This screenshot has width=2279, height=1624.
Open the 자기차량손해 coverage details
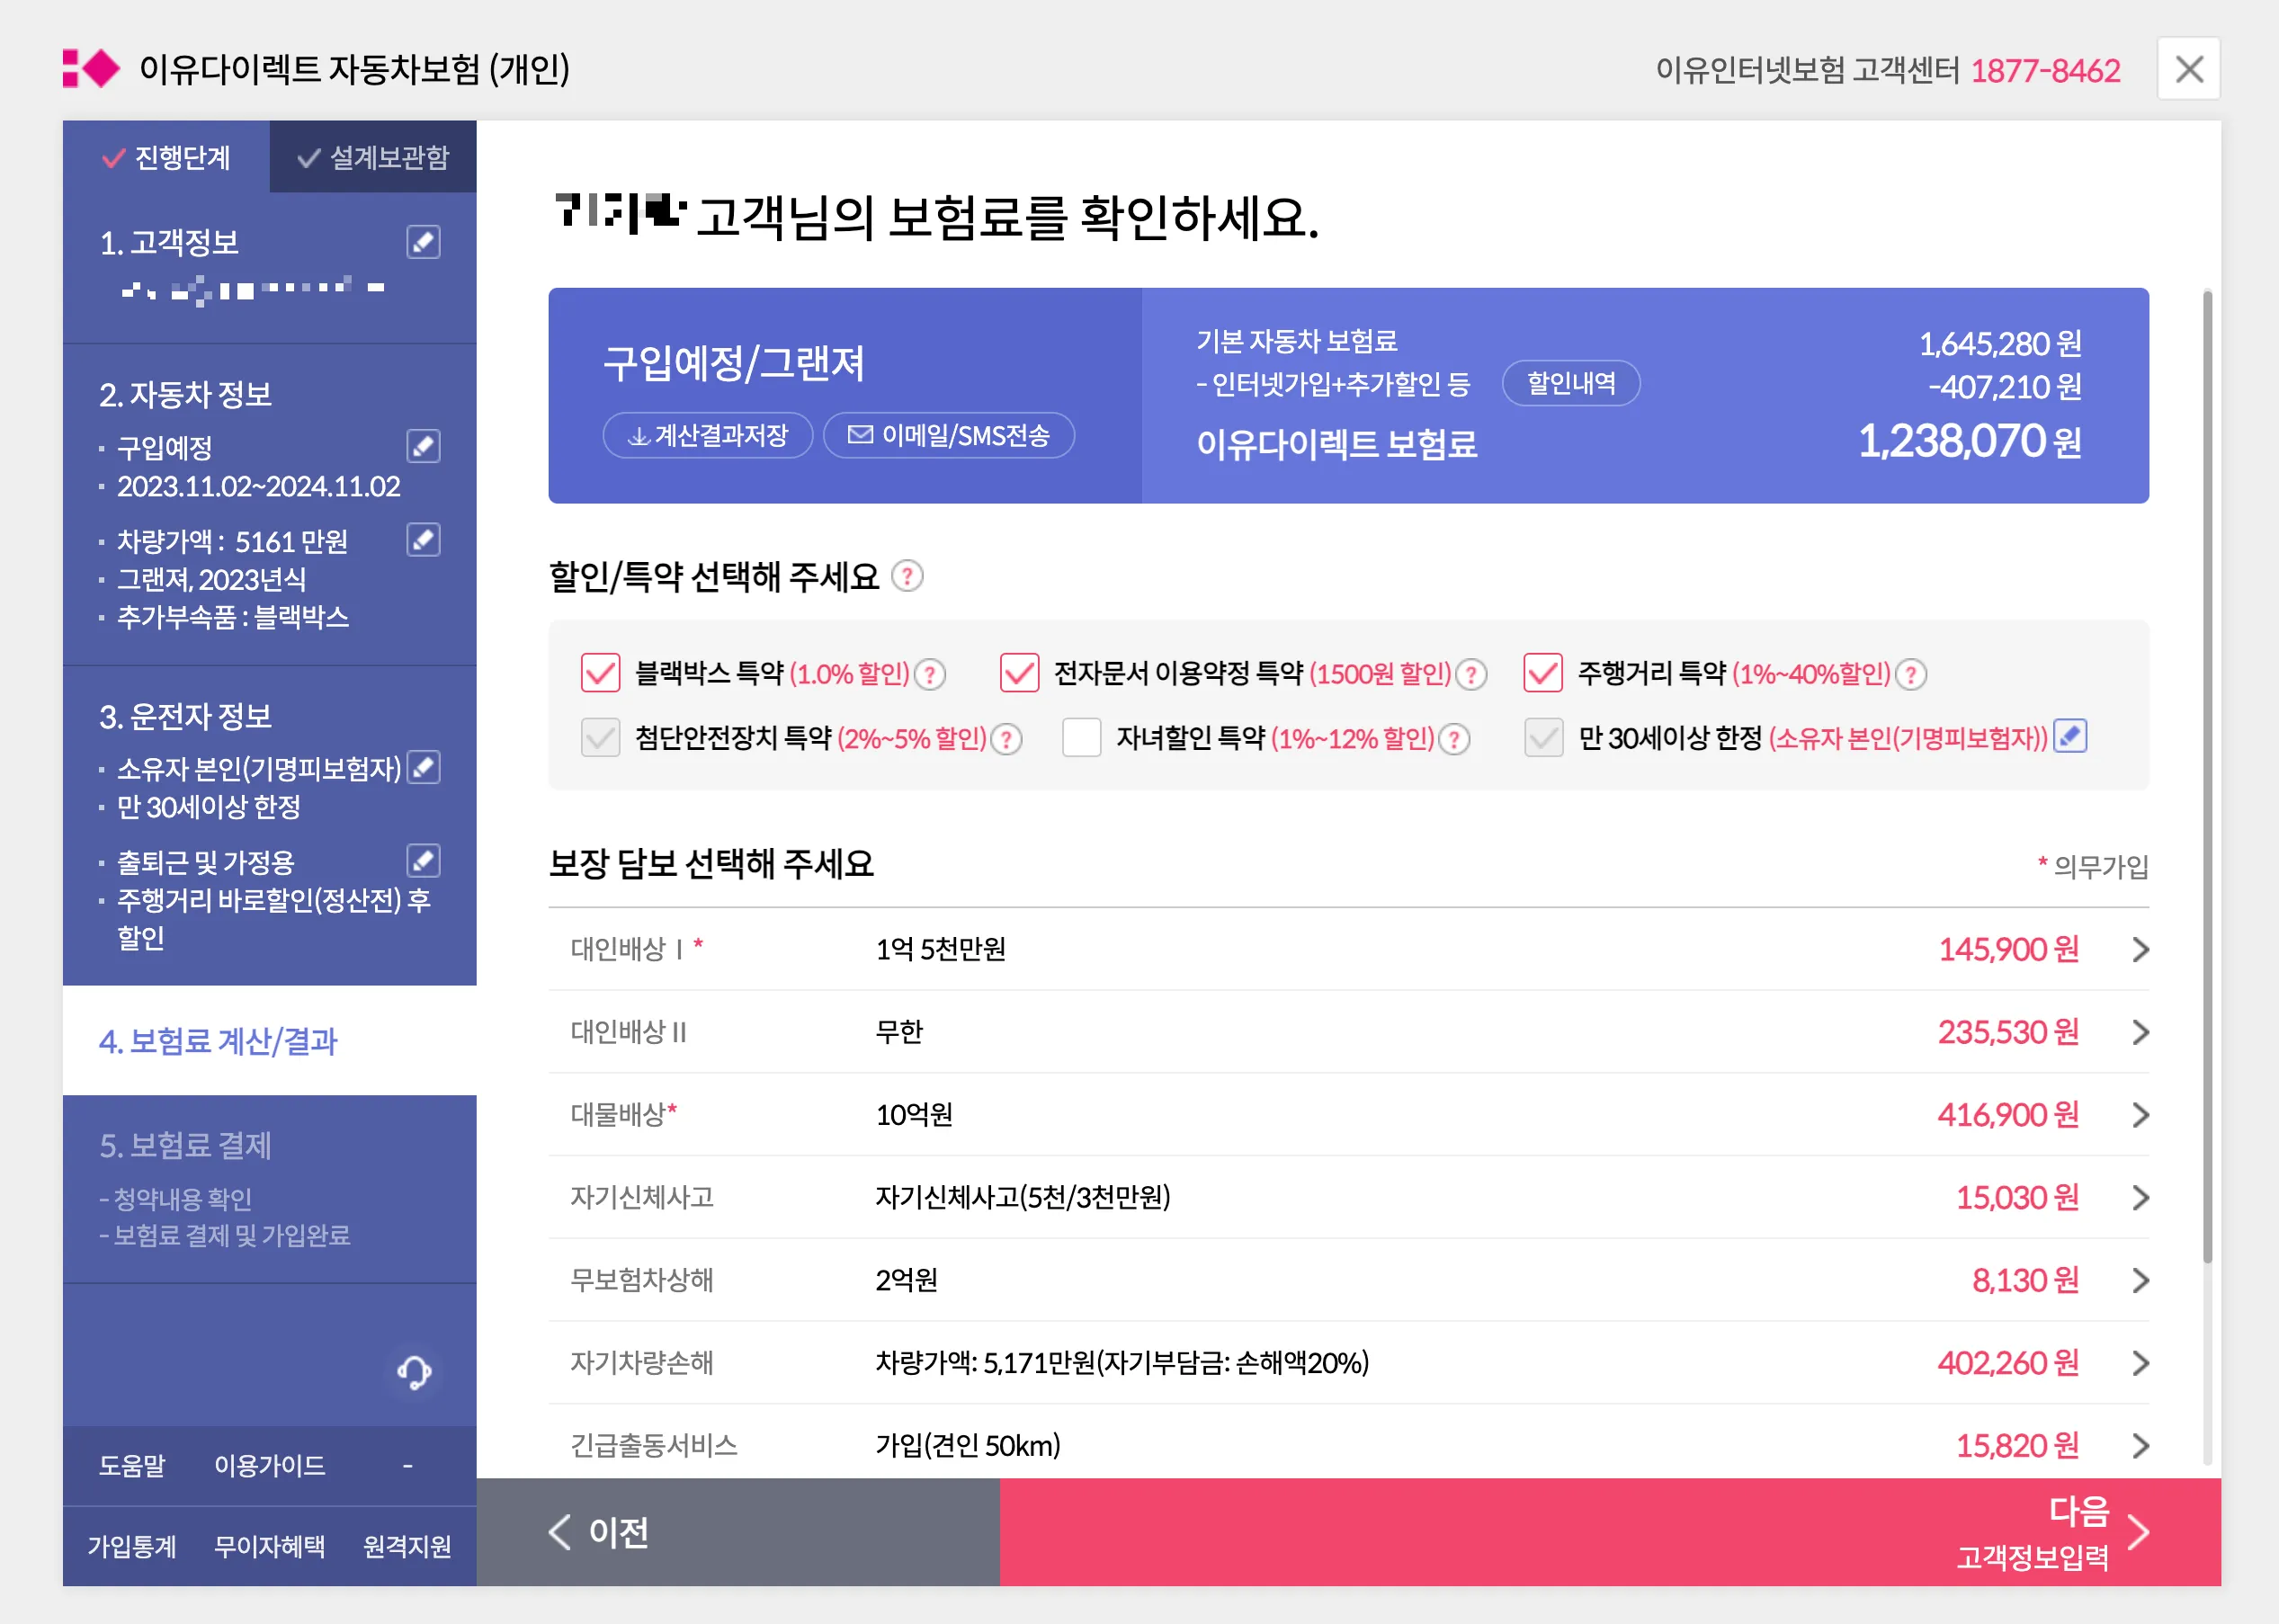click(x=2141, y=1362)
